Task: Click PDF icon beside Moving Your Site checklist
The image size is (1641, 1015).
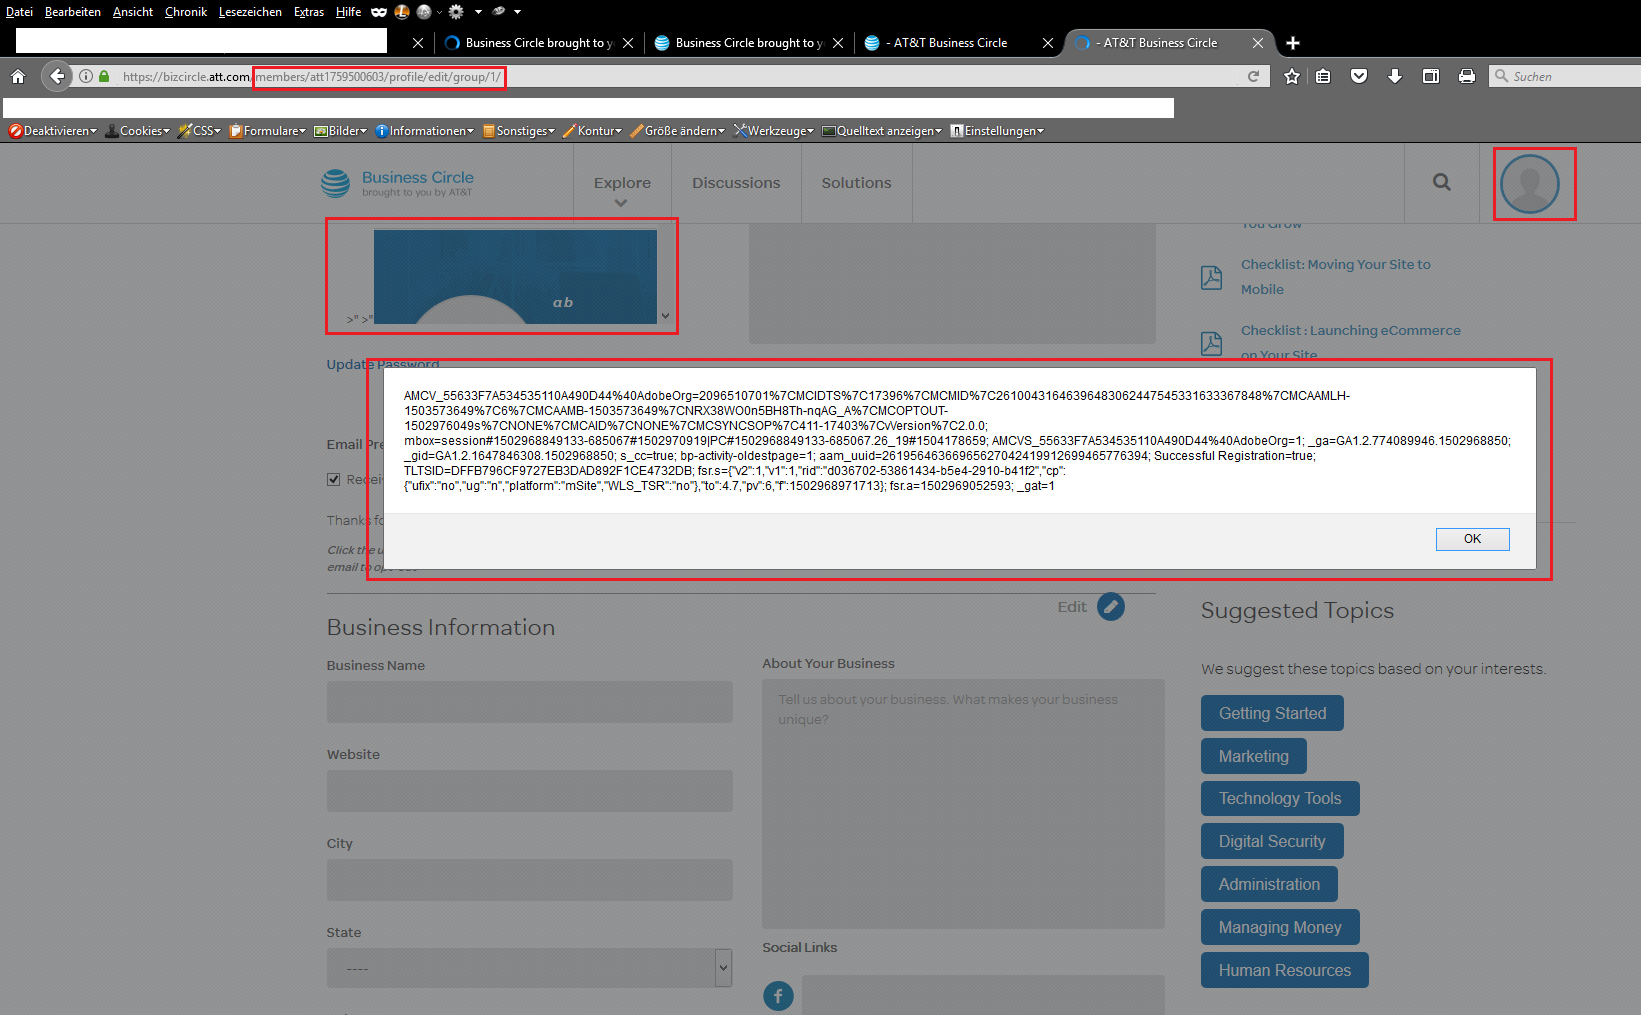Action: [x=1211, y=277]
